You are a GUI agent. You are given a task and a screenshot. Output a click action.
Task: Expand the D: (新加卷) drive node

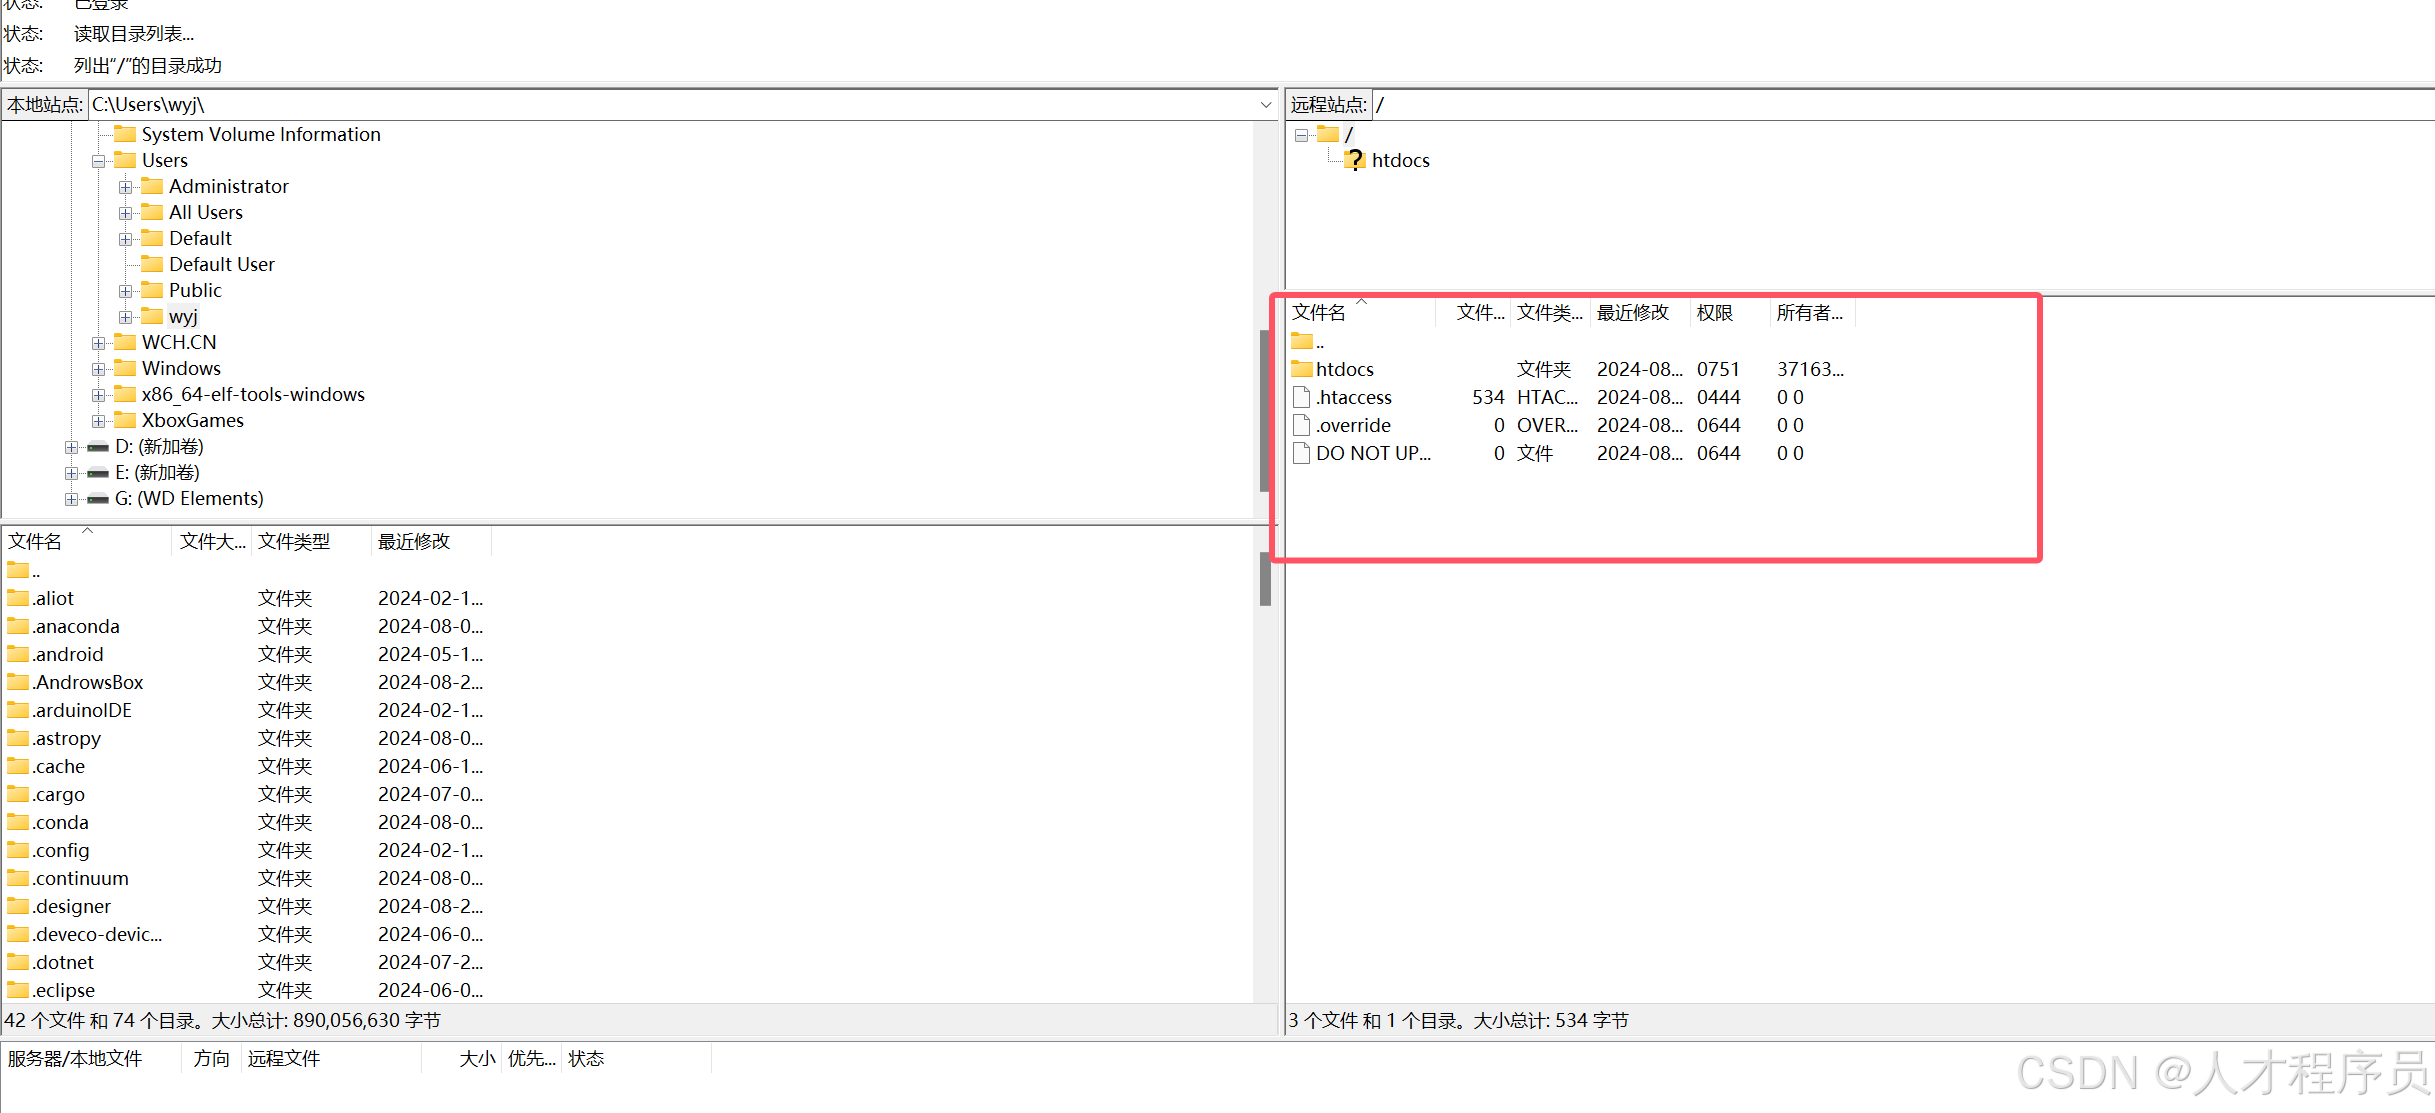pos(71,447)
